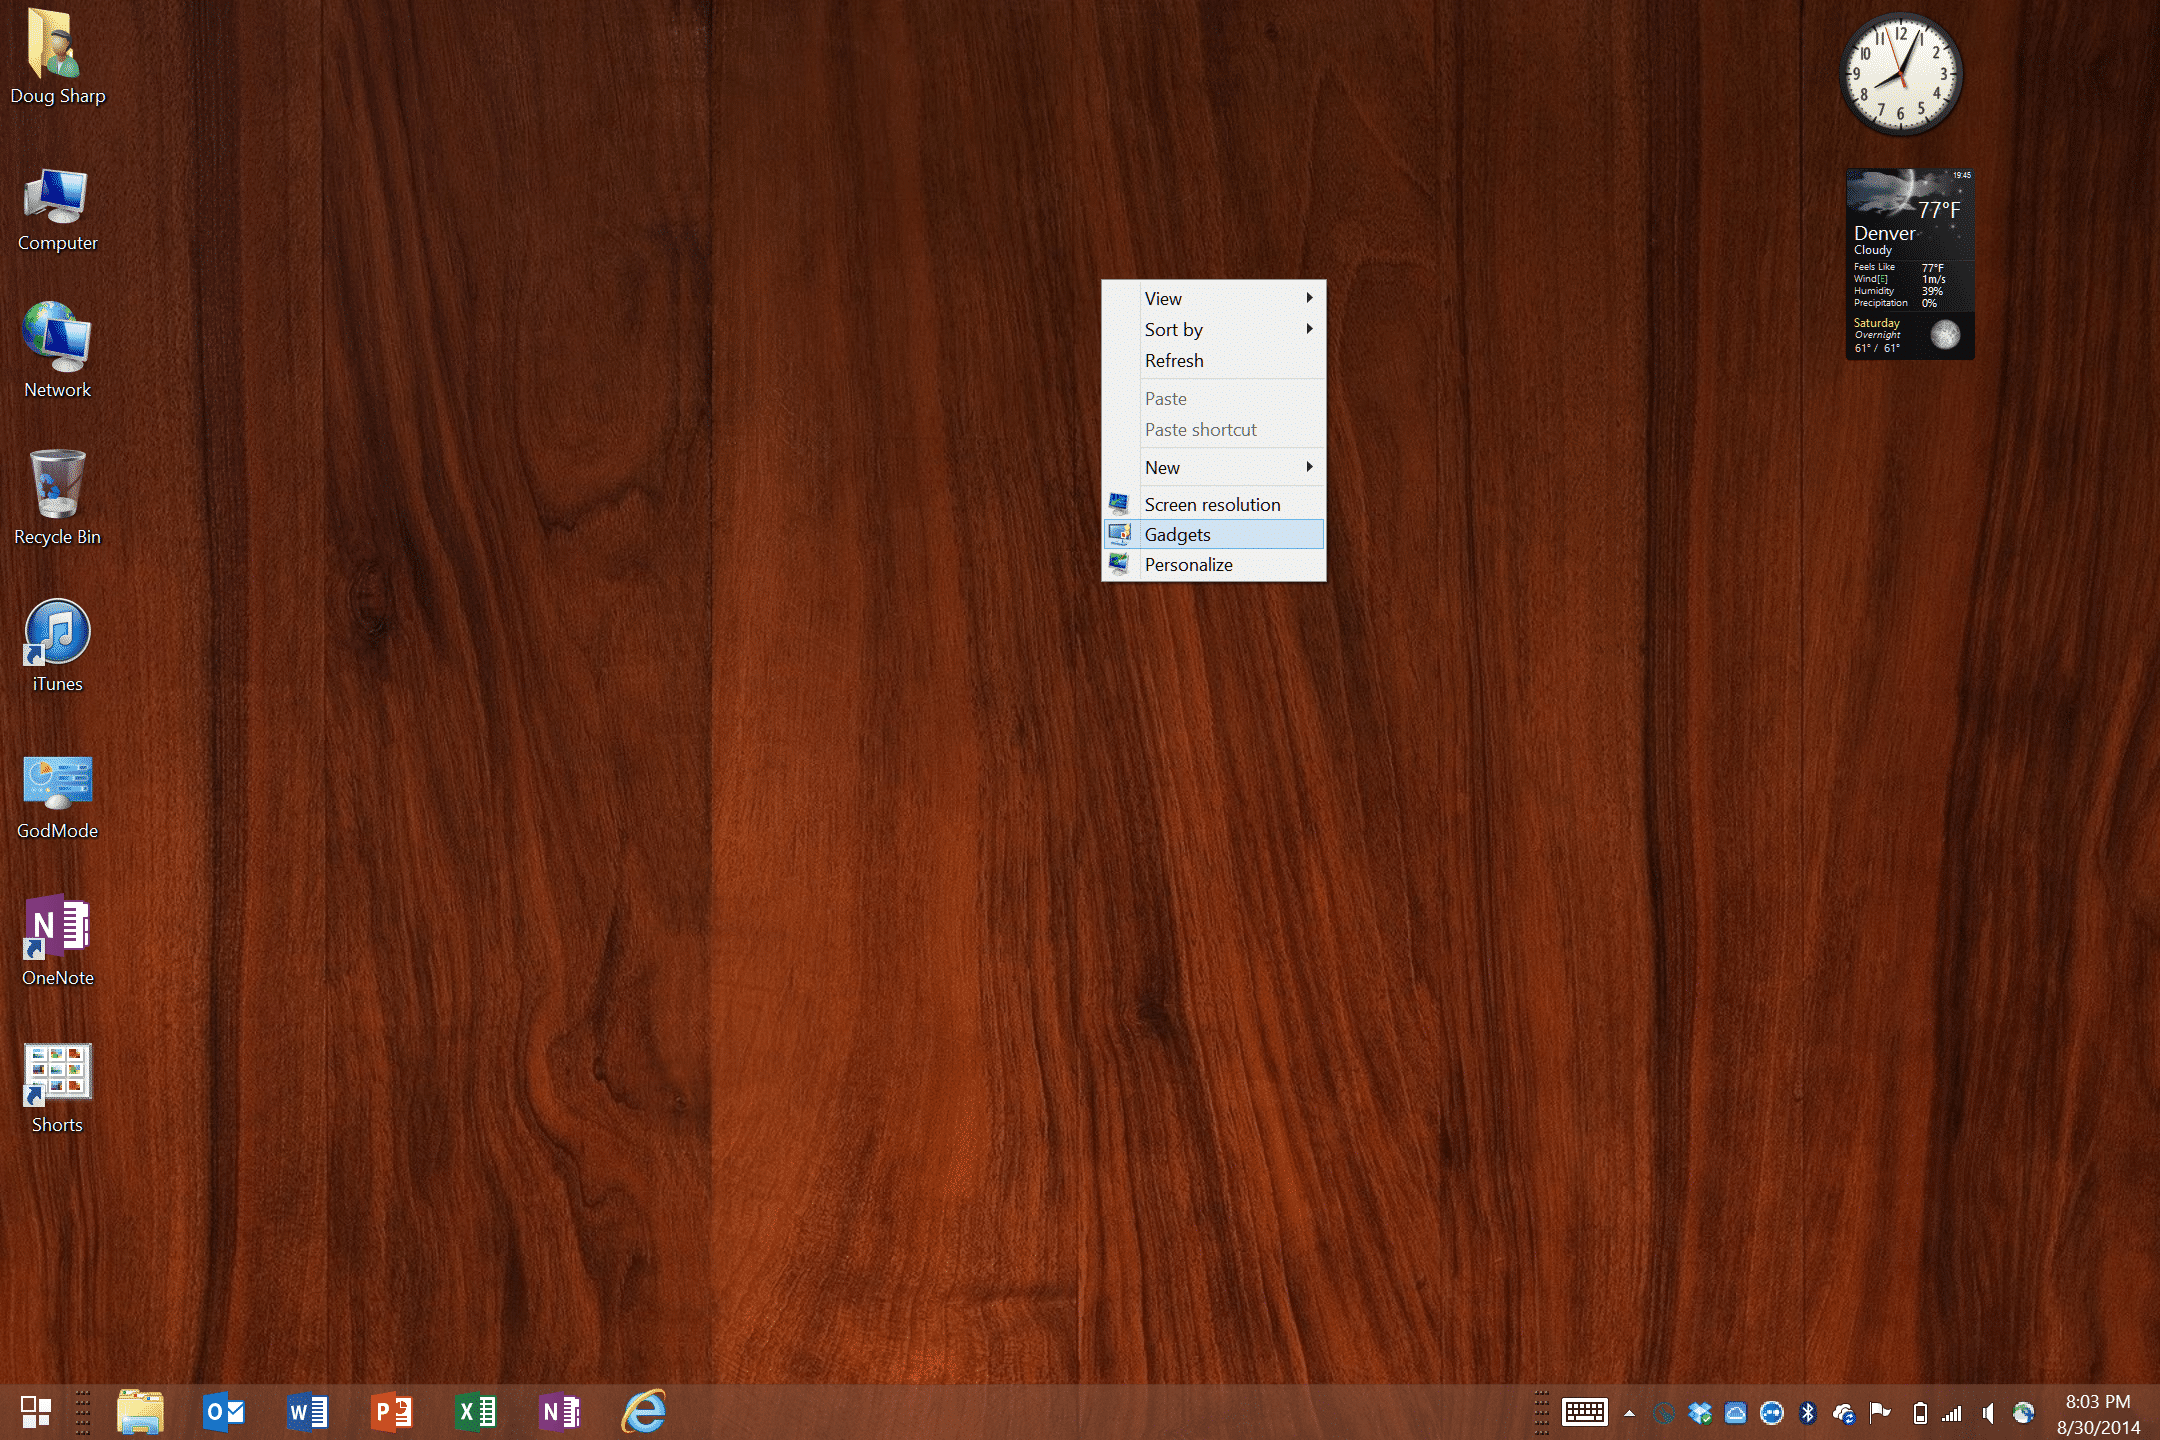The width and height of the screenshot is (2160, 1440).
Task: Expand the View submenu
Action: pyautogui.click(x=1214, y=298)
